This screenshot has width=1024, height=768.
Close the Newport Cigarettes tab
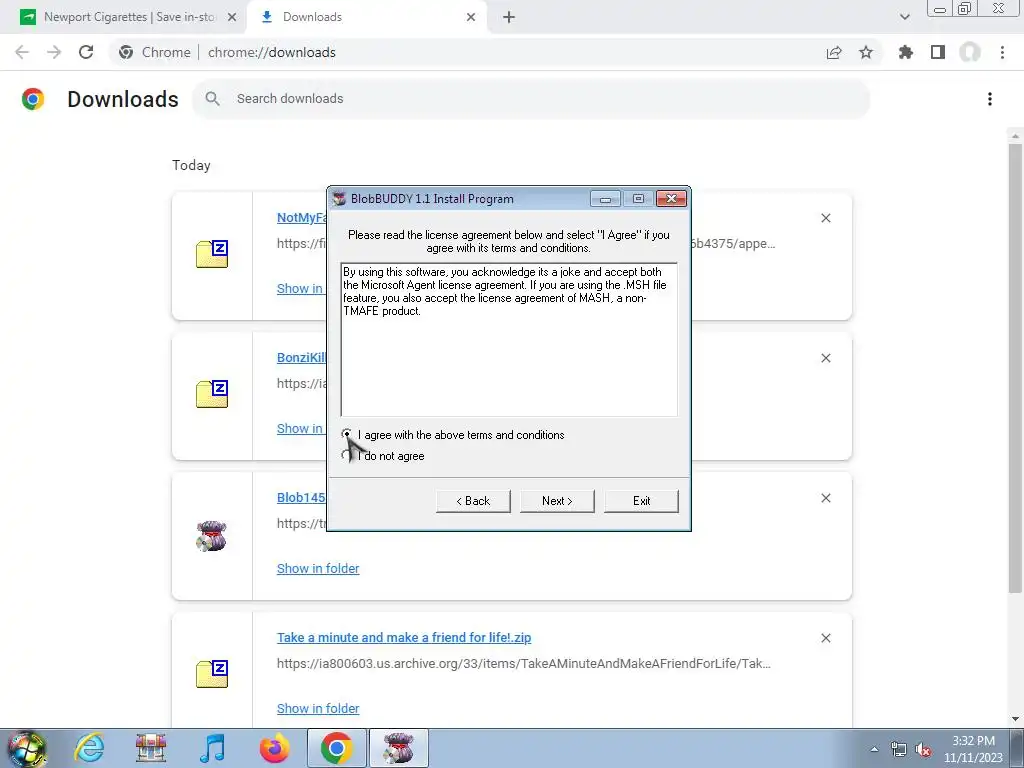(x=232, y=17)
